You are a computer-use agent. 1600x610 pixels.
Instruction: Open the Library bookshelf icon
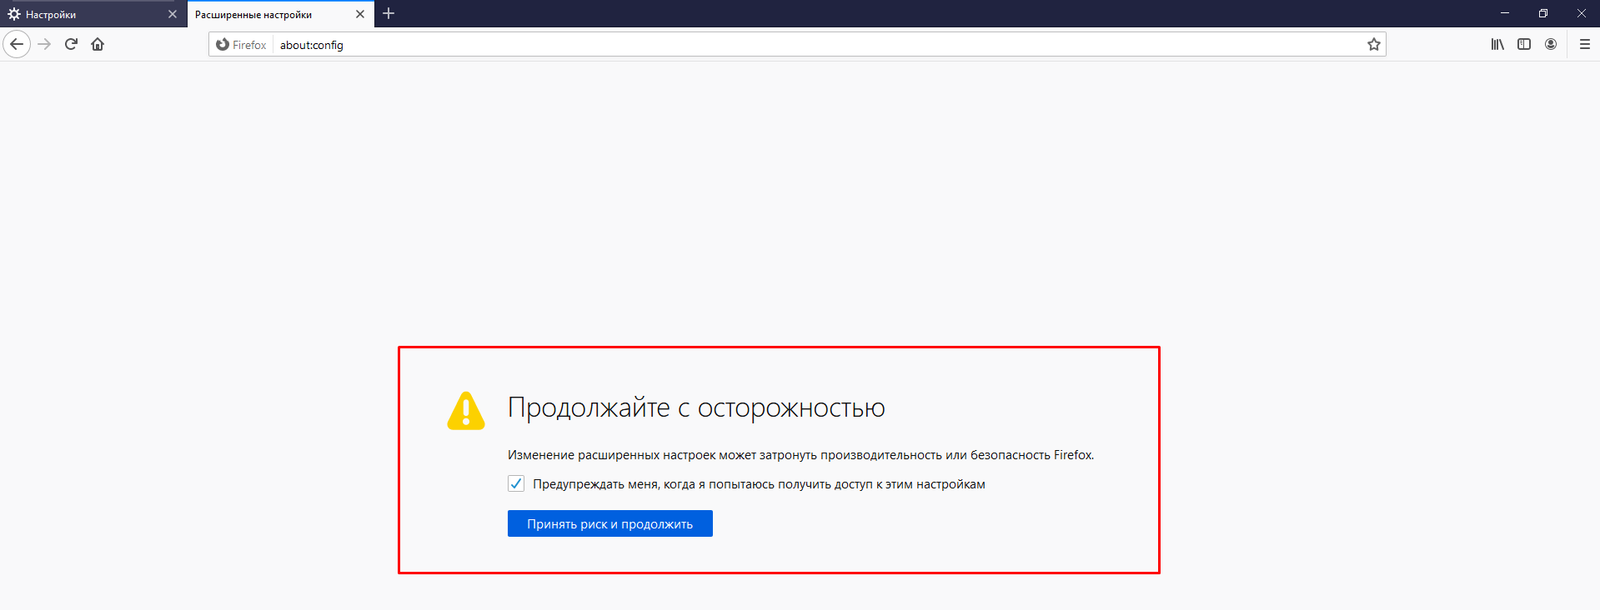point(1497,44)
